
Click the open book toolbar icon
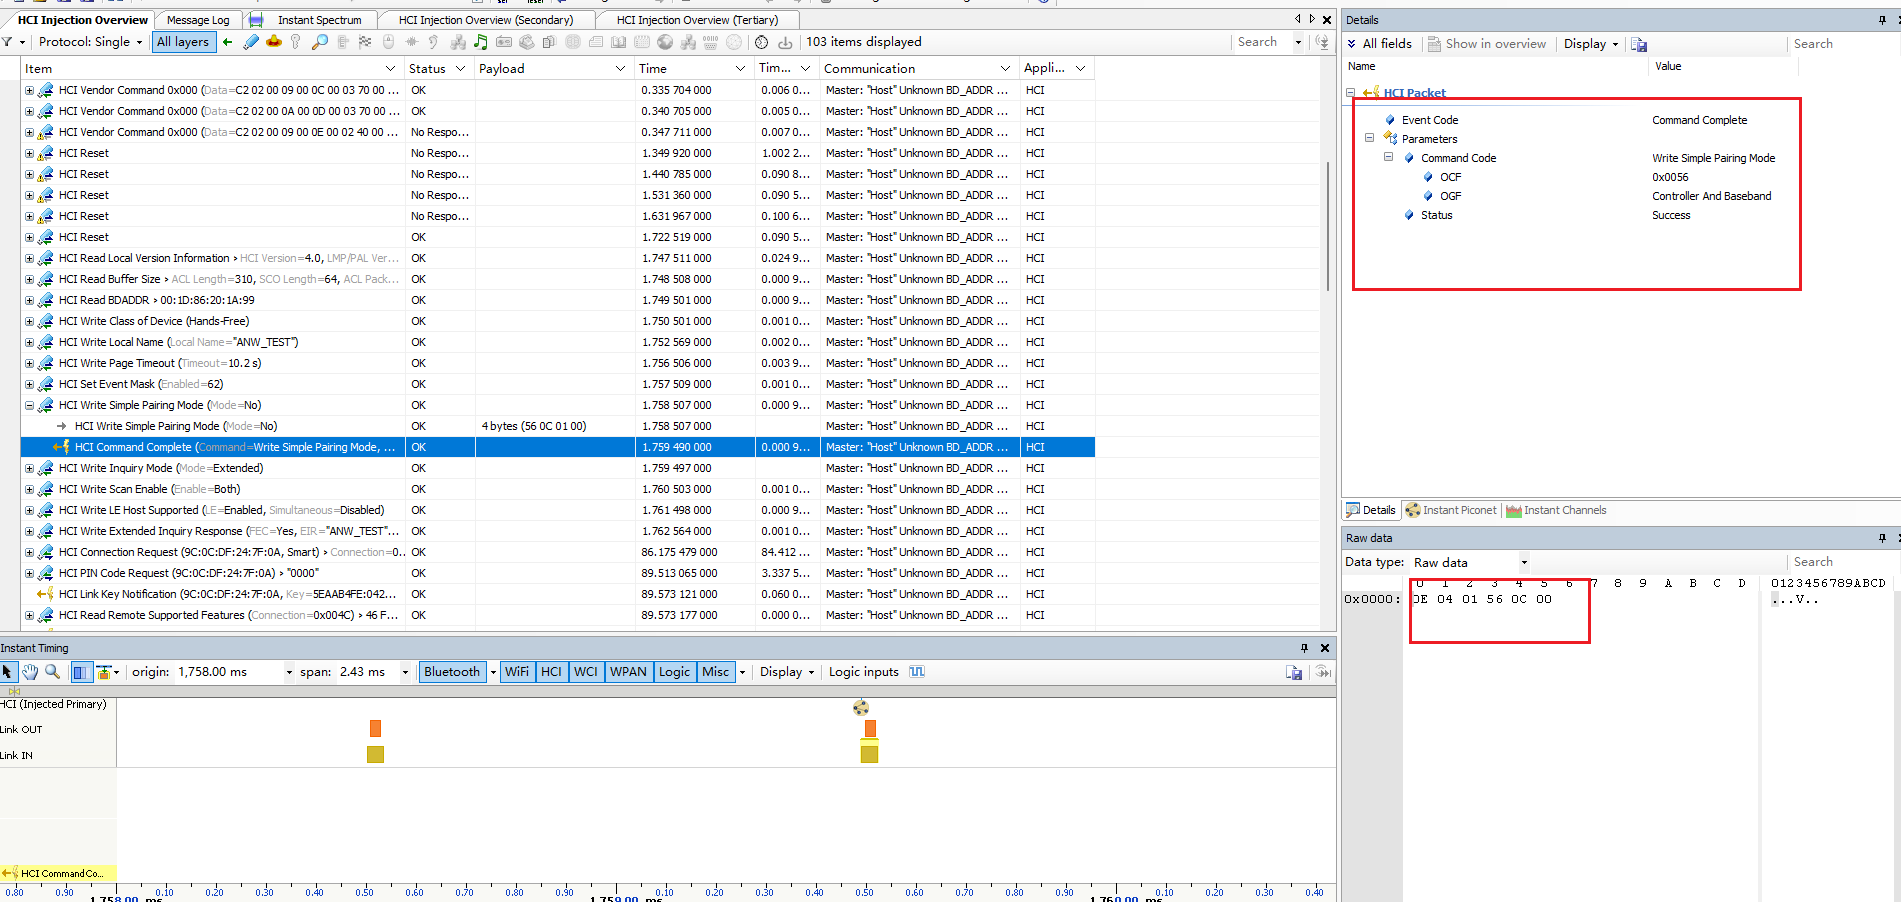(x=619, y=42)
